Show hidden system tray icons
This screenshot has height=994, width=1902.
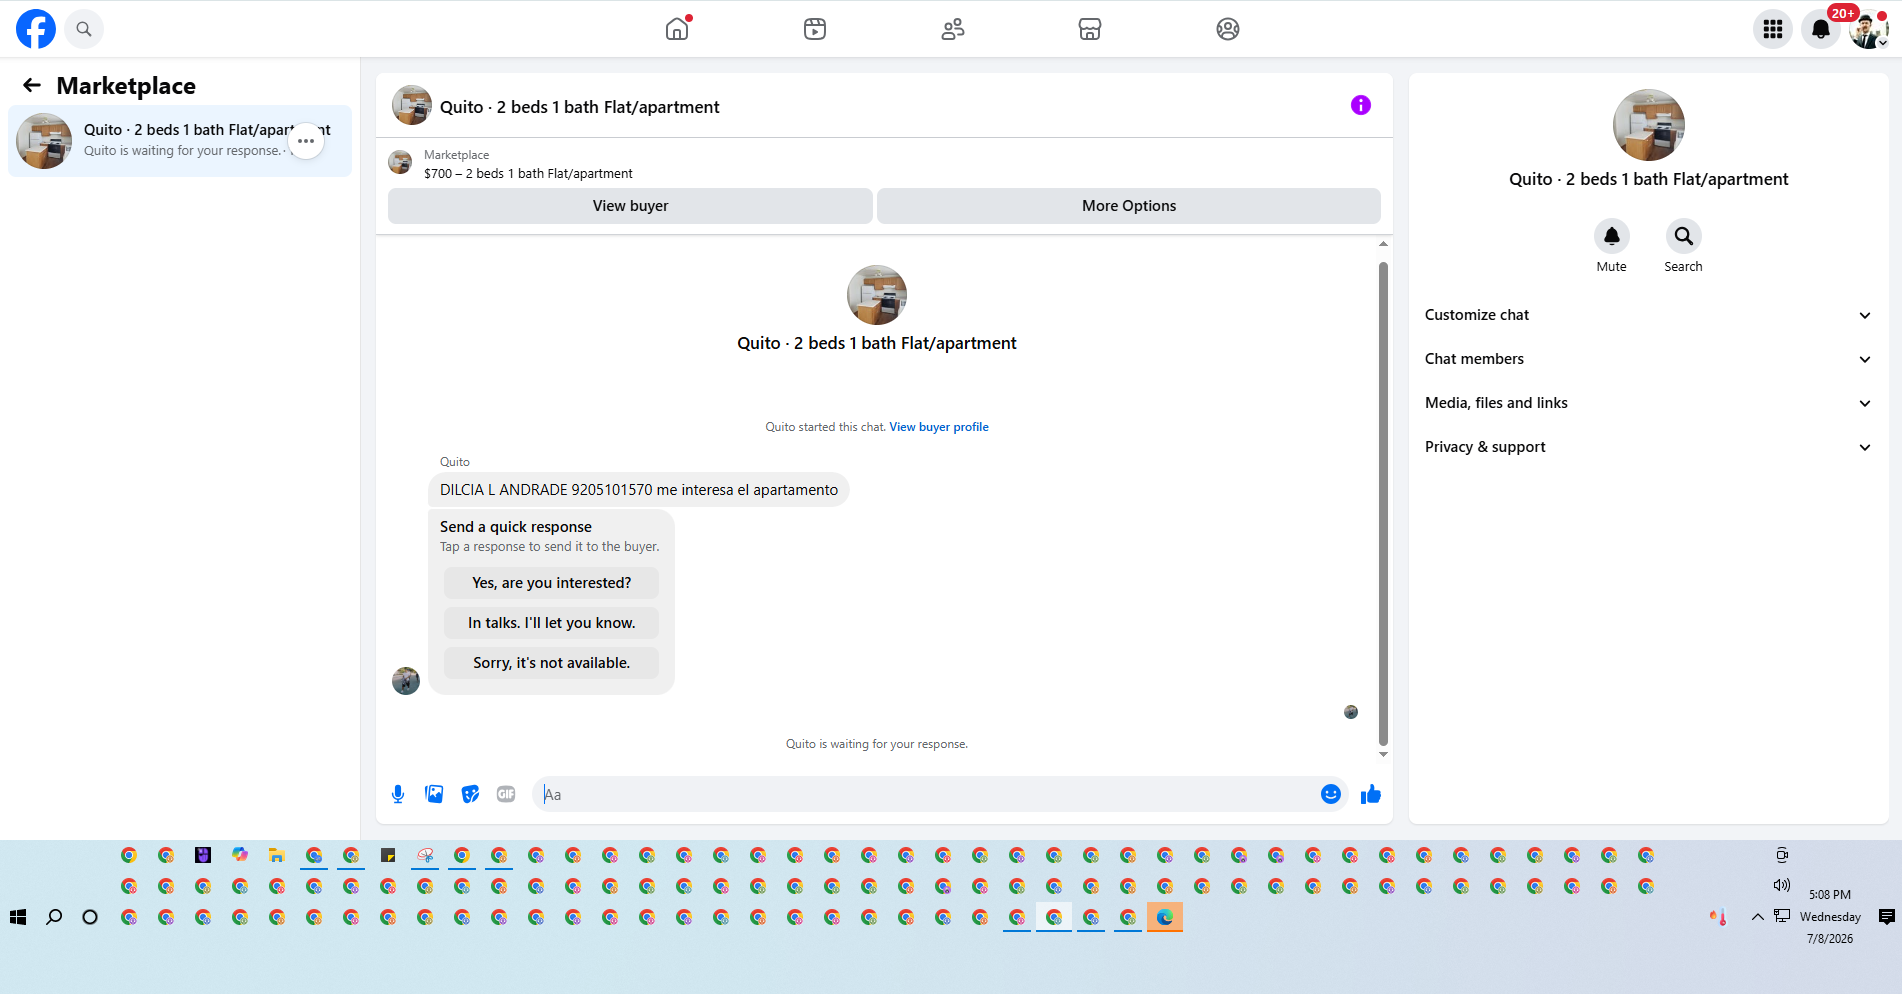pos(1757,917)
